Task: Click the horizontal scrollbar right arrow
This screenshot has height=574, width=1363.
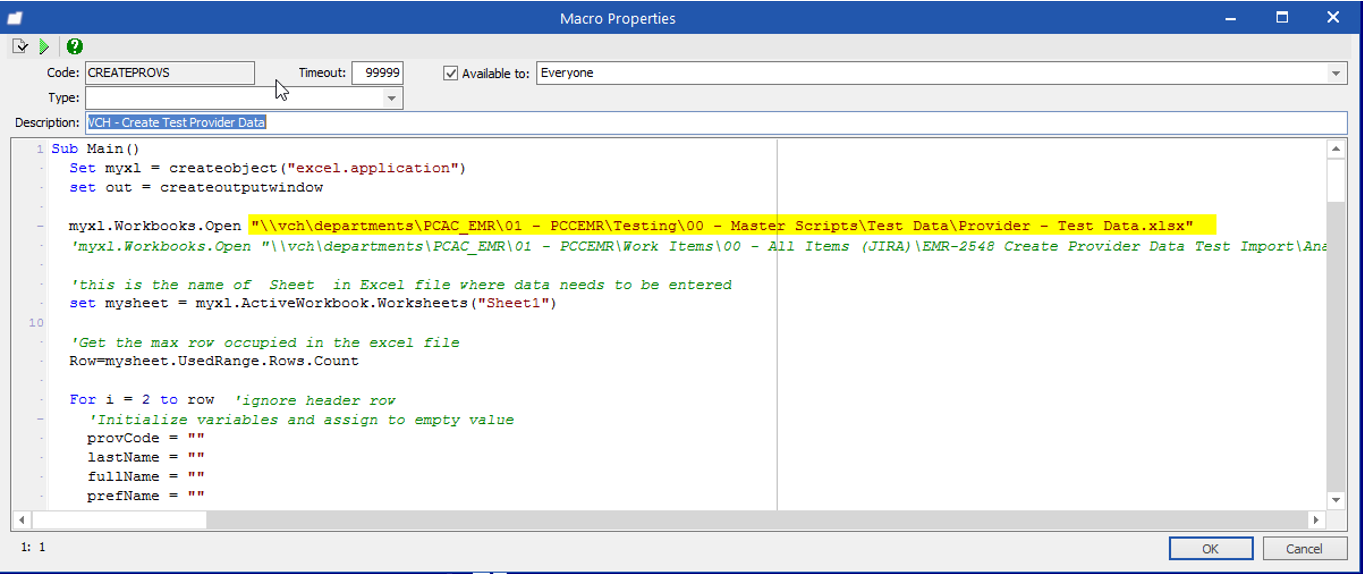Action: [x=1316, y=519]
